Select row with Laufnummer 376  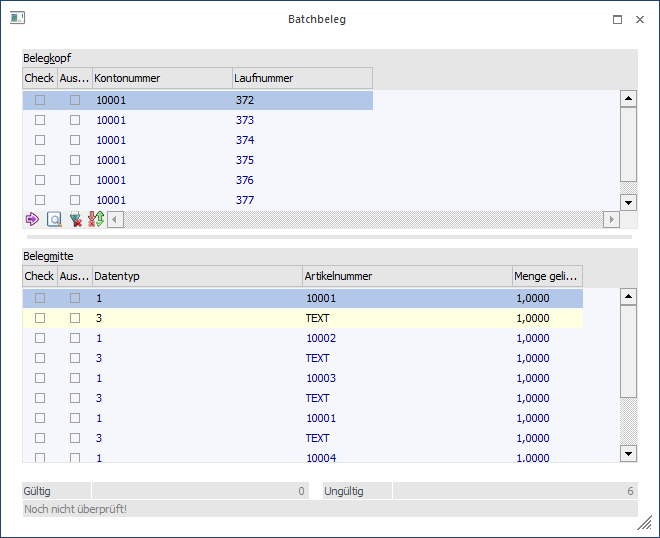point(244,180)
